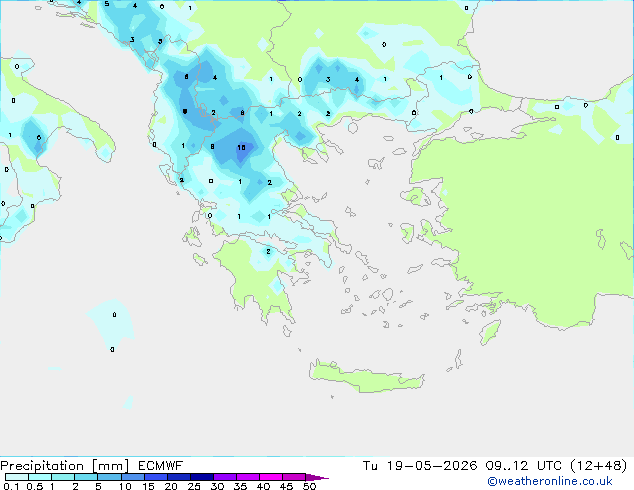Click the 25 to 30 mm legend swatch
This screenshot has width=634, height=490.
coord(202,477)
